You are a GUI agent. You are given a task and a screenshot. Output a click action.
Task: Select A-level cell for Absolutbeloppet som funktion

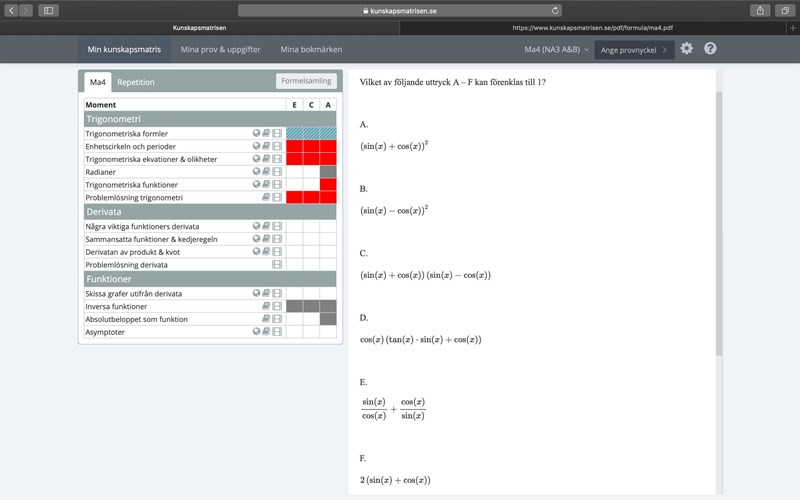coord(328,319)
